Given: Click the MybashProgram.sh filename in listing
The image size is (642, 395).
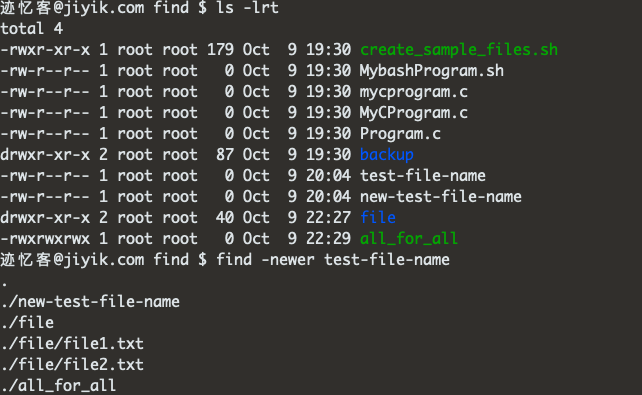Looking at the screenshot, I should [432, 71].
